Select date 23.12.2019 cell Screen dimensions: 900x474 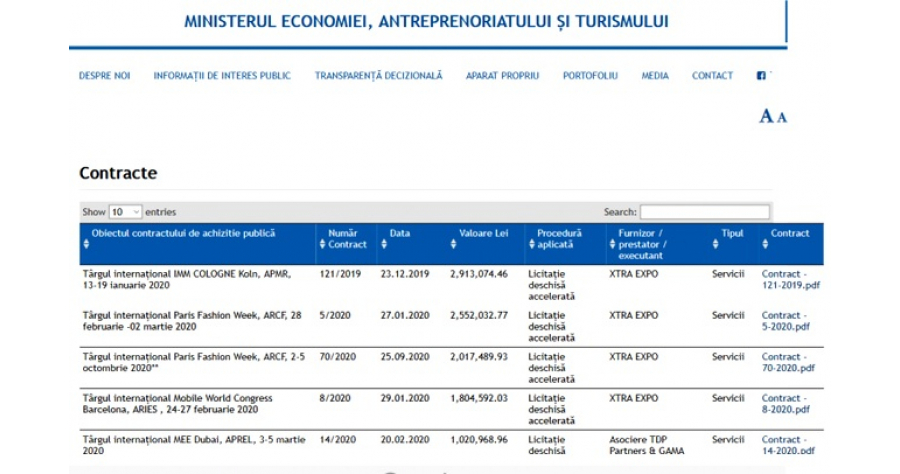[405, 274]
